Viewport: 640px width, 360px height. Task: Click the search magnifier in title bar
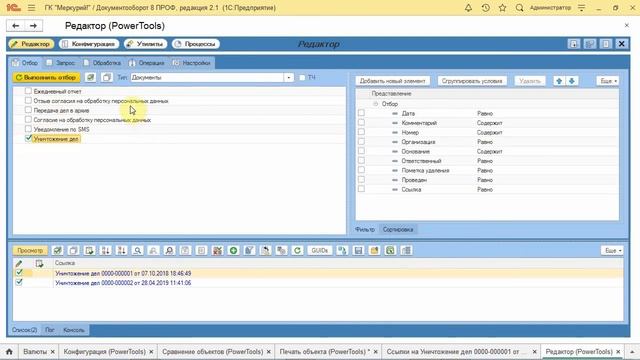click(519, 8)
